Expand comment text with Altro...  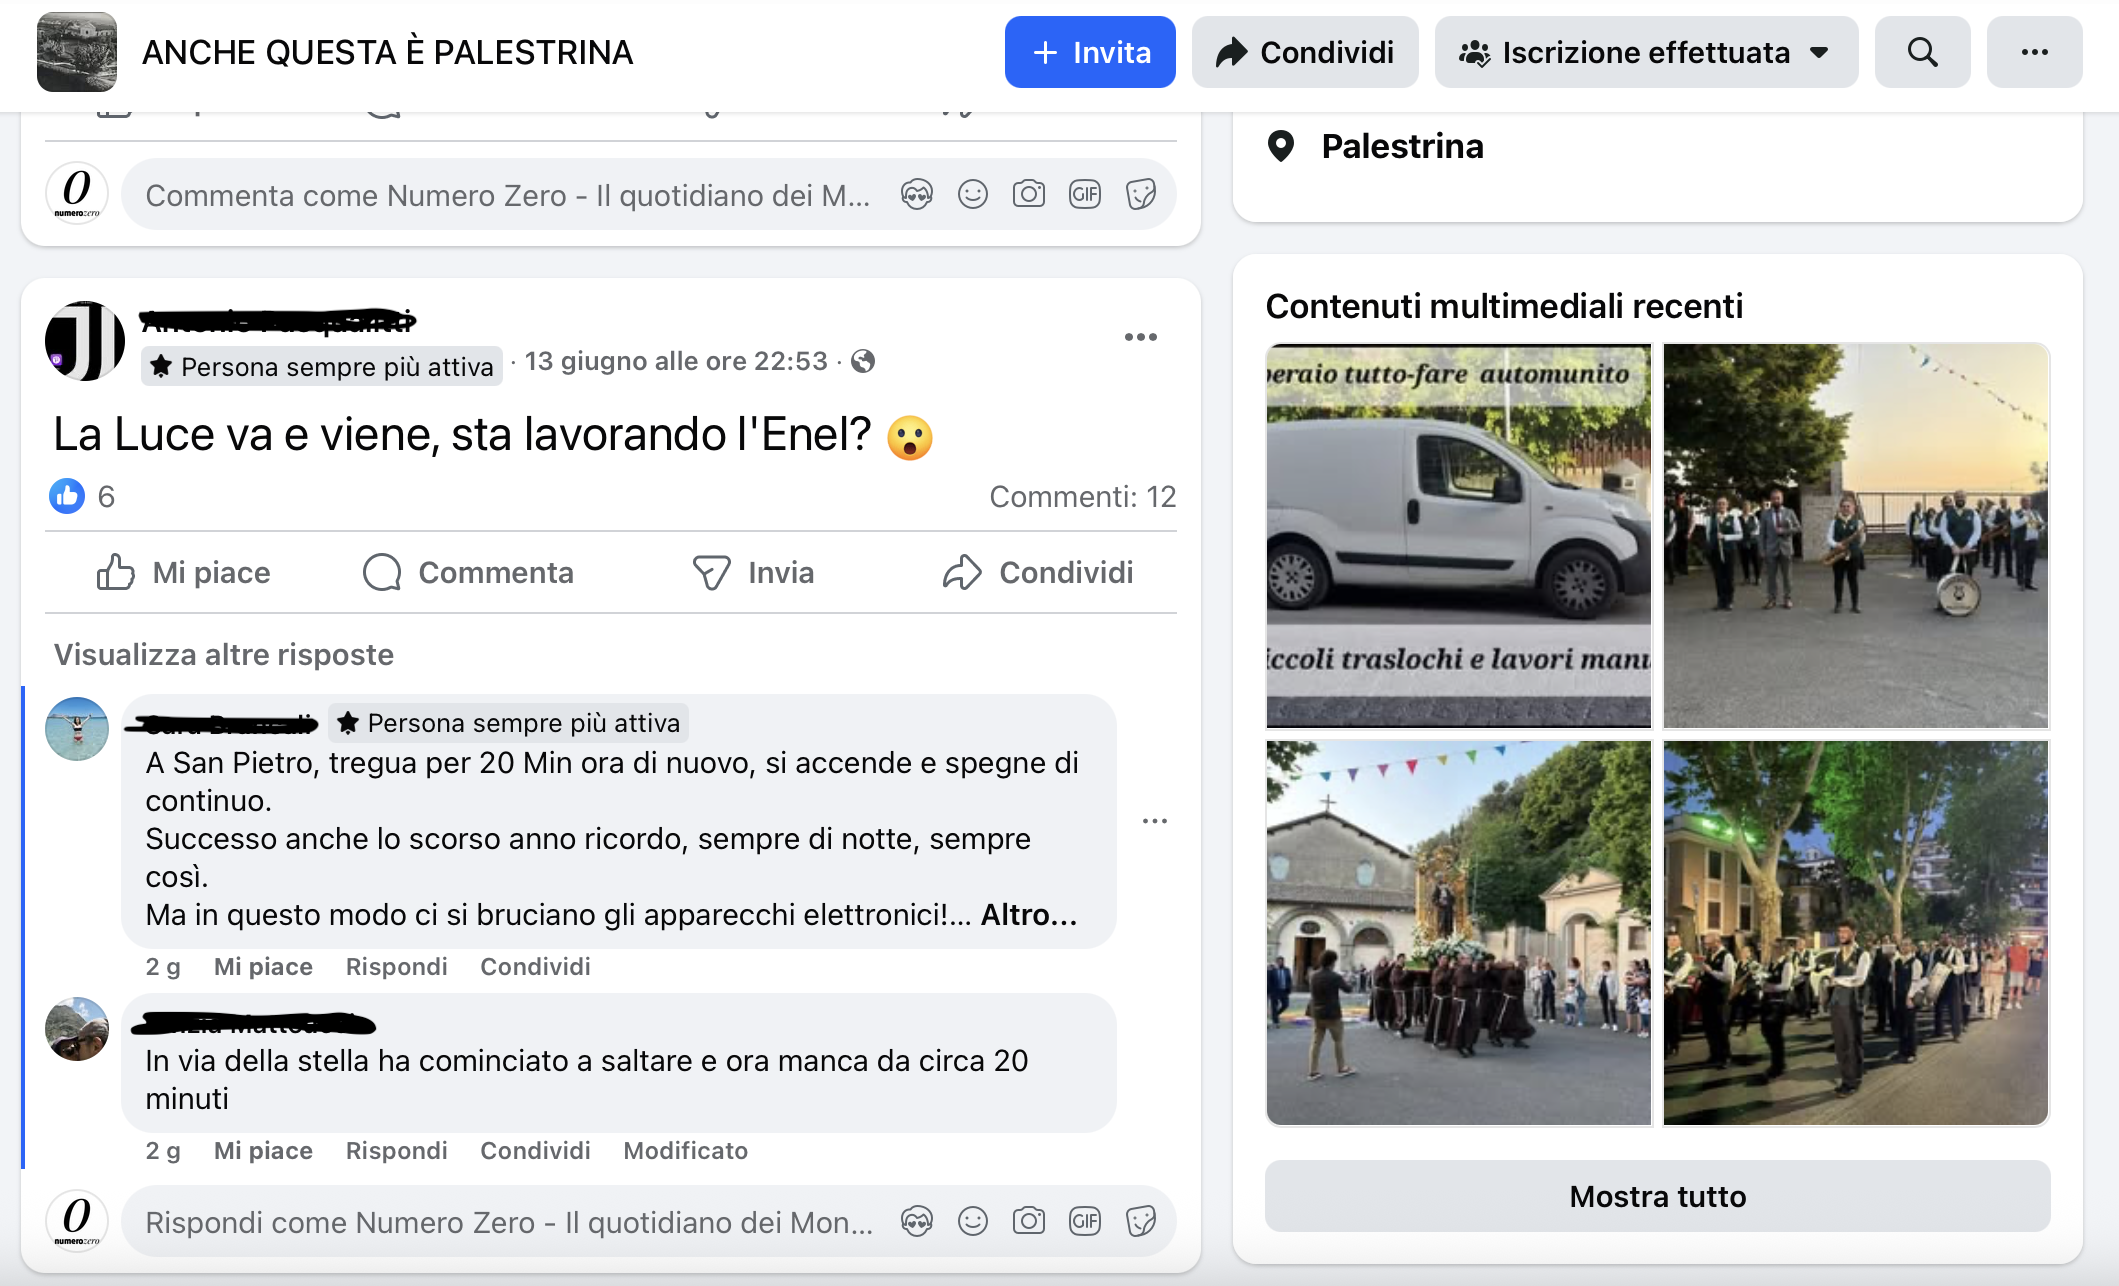click(x=1029, y=915)
